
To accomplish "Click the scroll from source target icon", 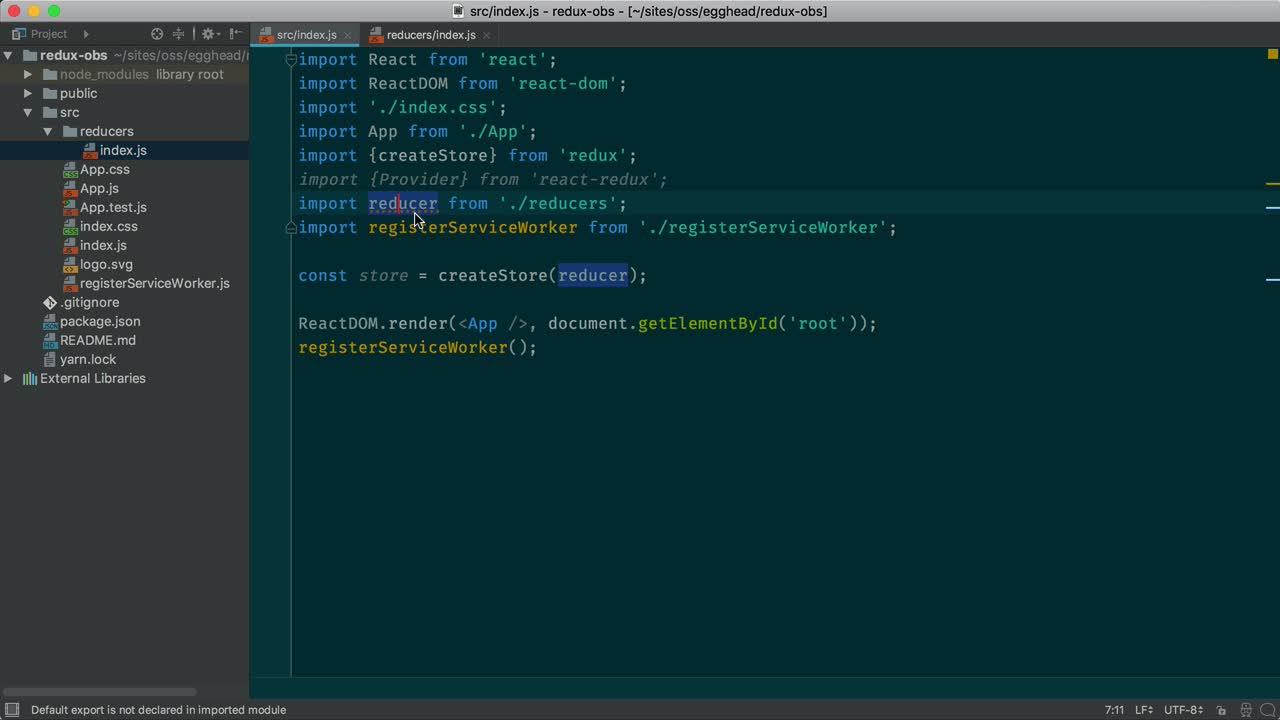I will pyautogui.click(x=157, y=34).
